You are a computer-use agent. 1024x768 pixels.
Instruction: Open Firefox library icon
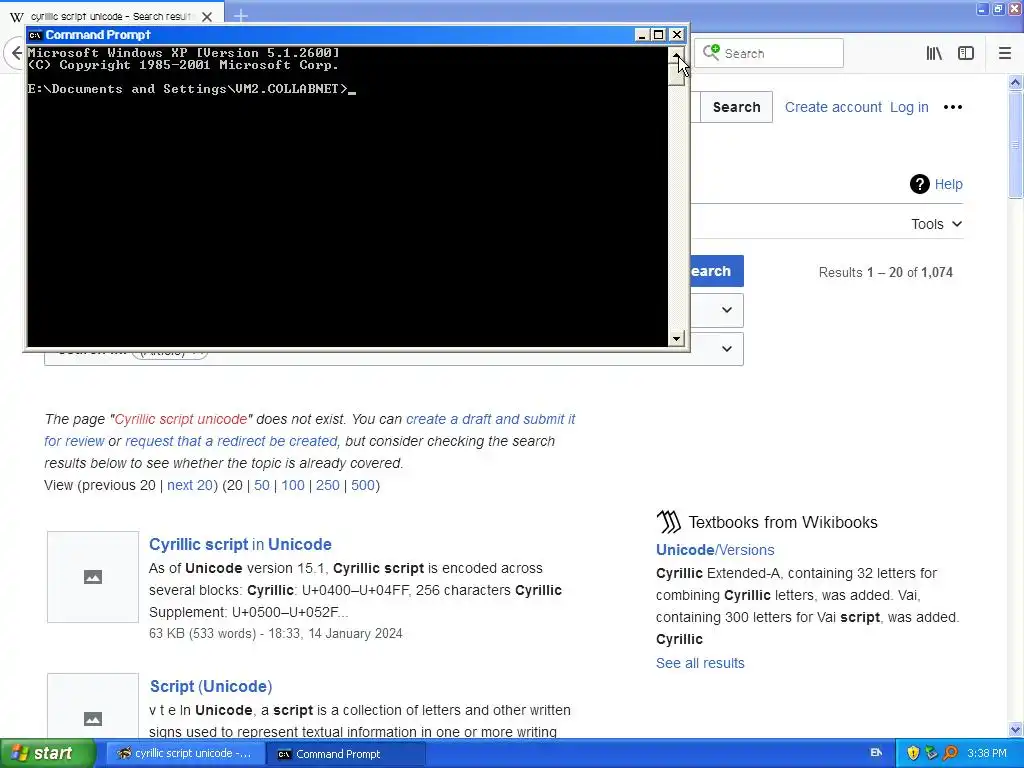pos(934,54)
